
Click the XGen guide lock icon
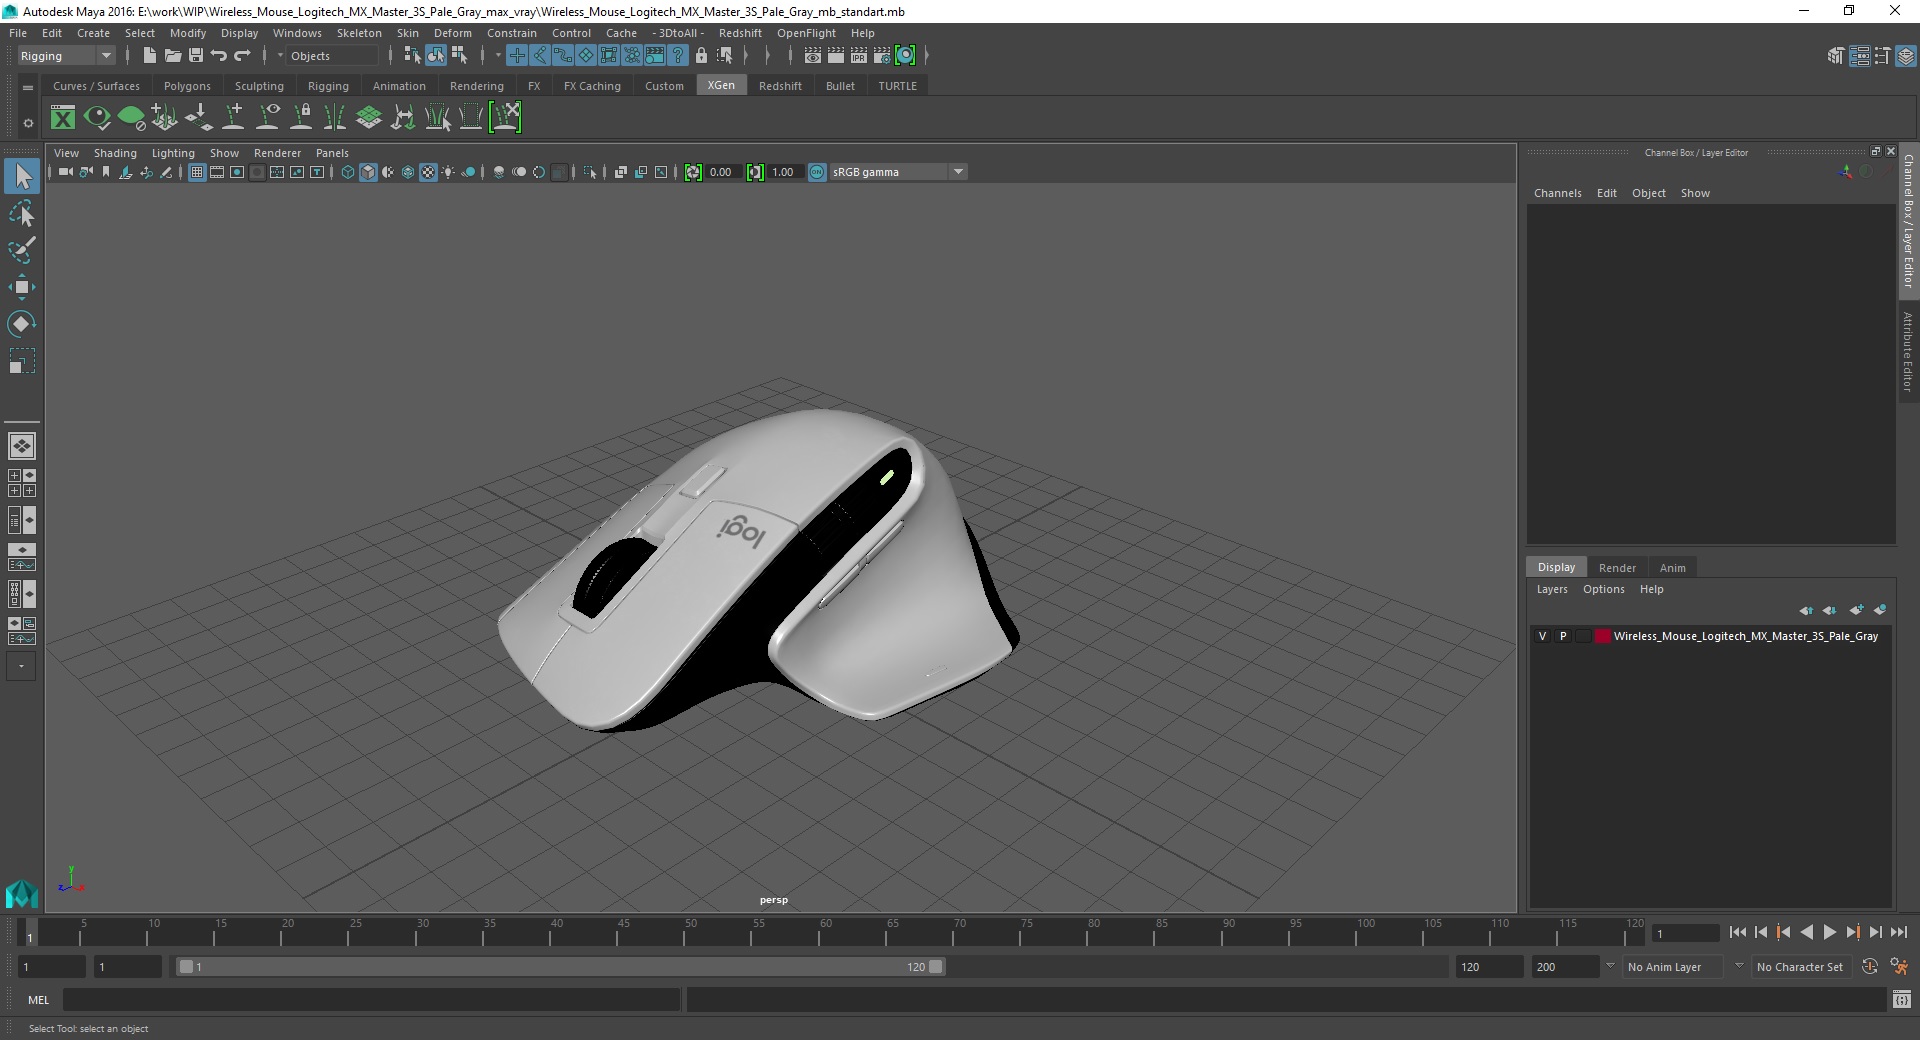[301, 118]
